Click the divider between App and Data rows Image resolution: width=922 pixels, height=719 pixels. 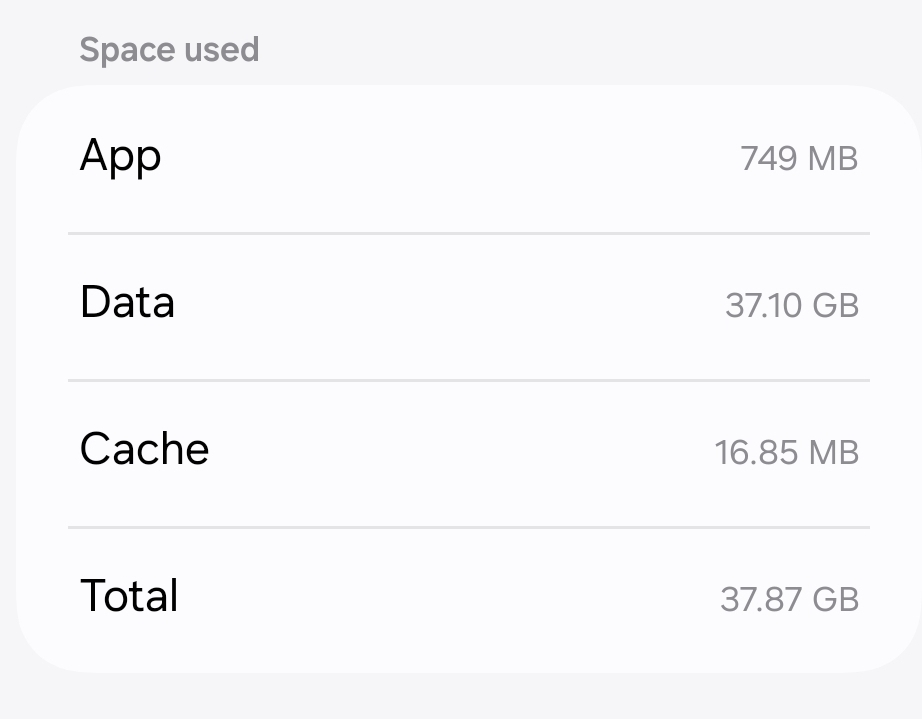click(468, 233)
